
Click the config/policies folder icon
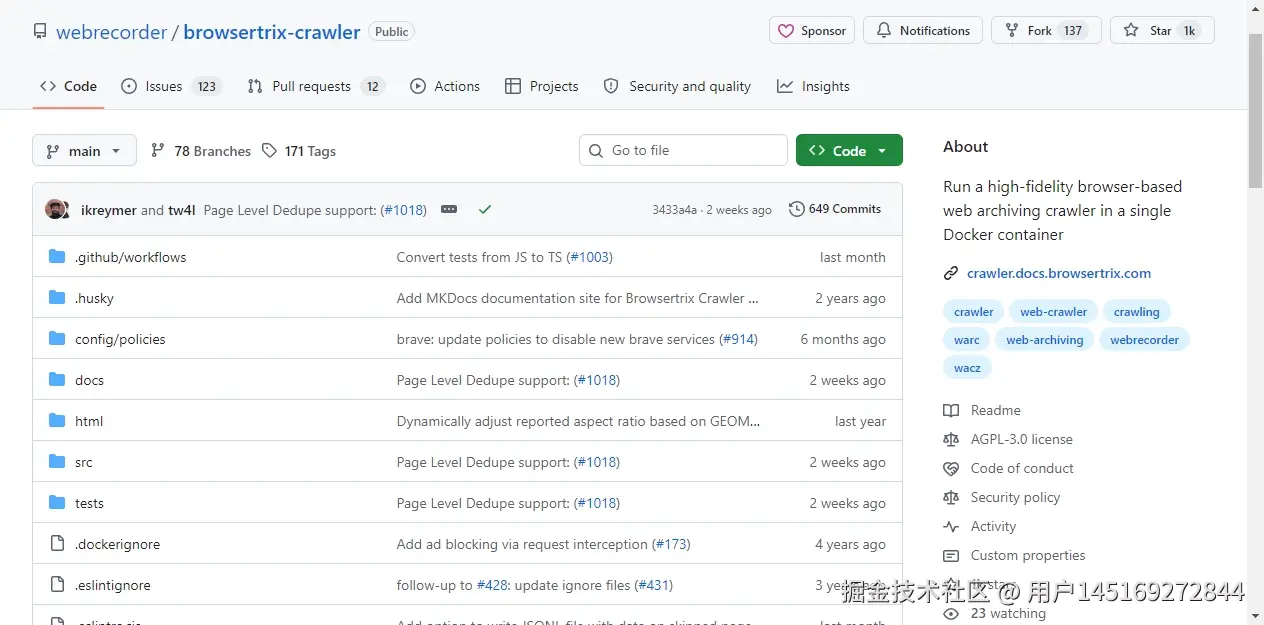click(x=57, y=339)
